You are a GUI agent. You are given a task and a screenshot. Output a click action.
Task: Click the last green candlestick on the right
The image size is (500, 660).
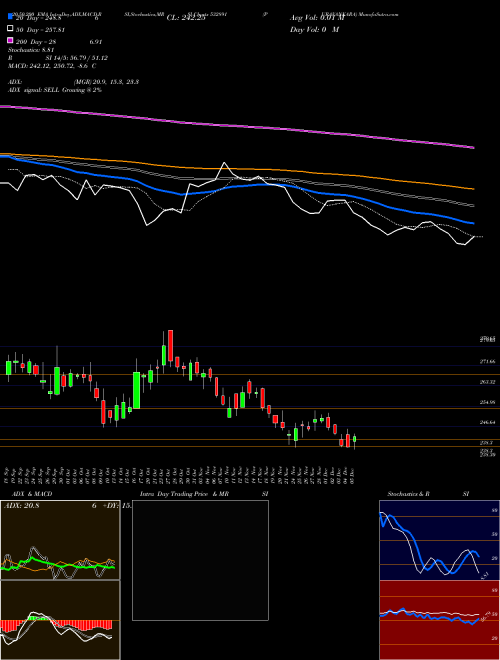point(354,439)
